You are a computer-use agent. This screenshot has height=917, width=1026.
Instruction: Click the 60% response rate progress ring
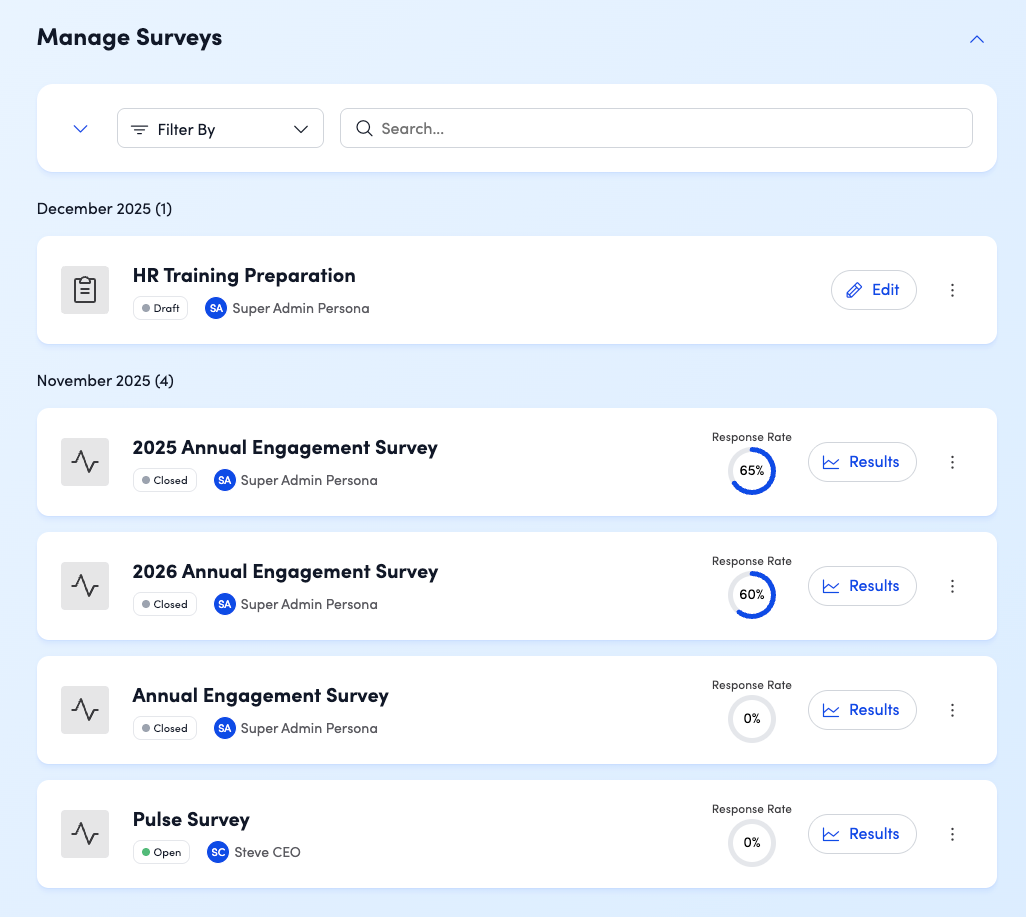[751, 595]
